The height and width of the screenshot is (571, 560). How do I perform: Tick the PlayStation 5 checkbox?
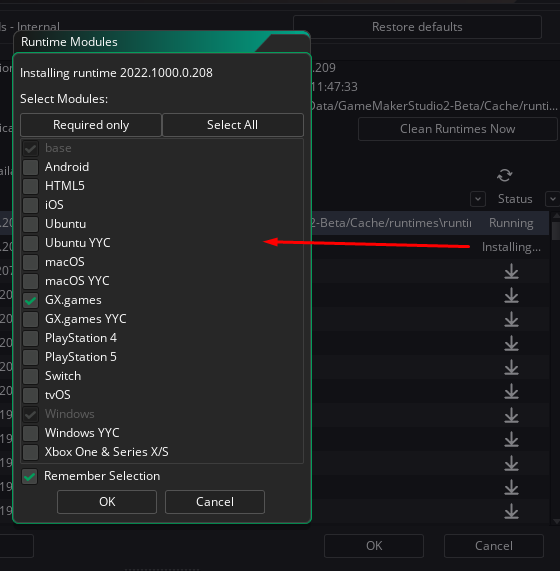click(31, 357)
